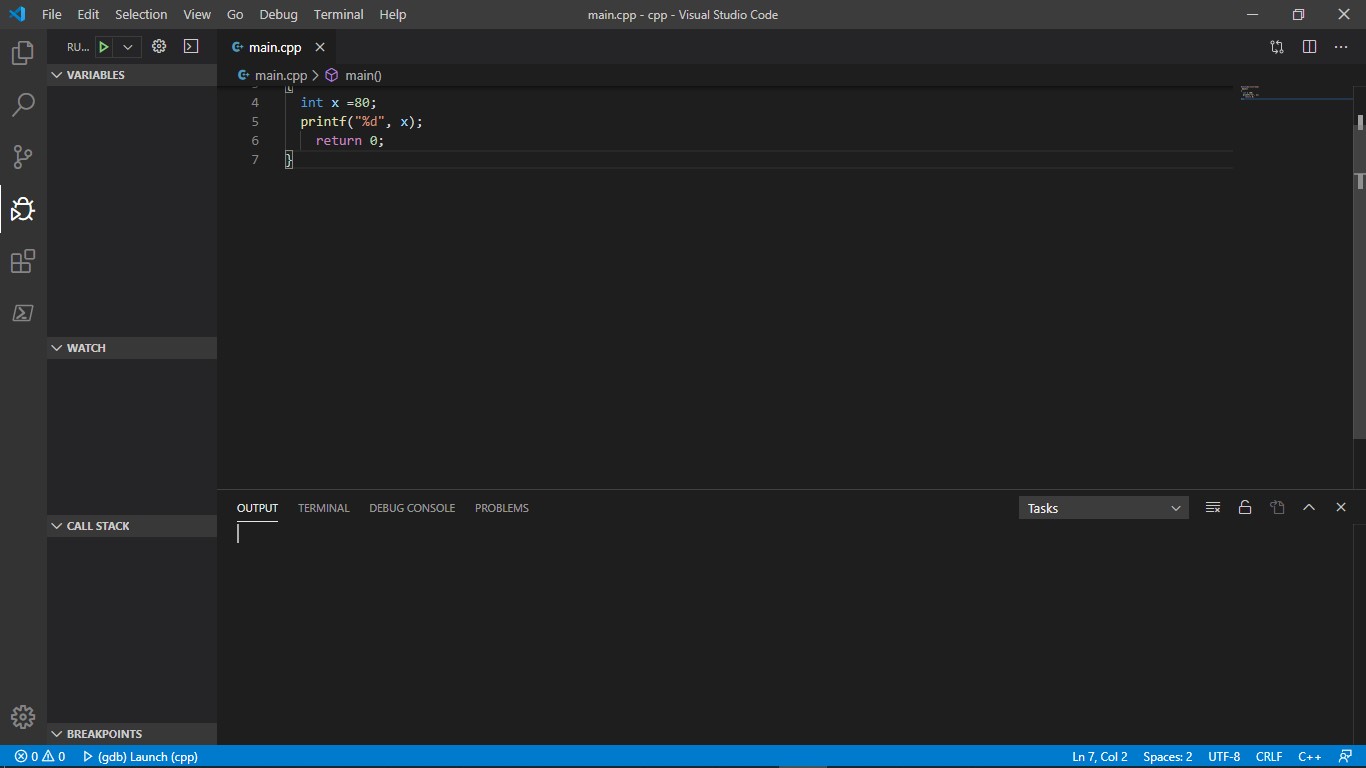Image resolution: width=1366 pixels, height=768 pixels.
Task: Toggle the output scroll lock
Action: (1245, 508)
